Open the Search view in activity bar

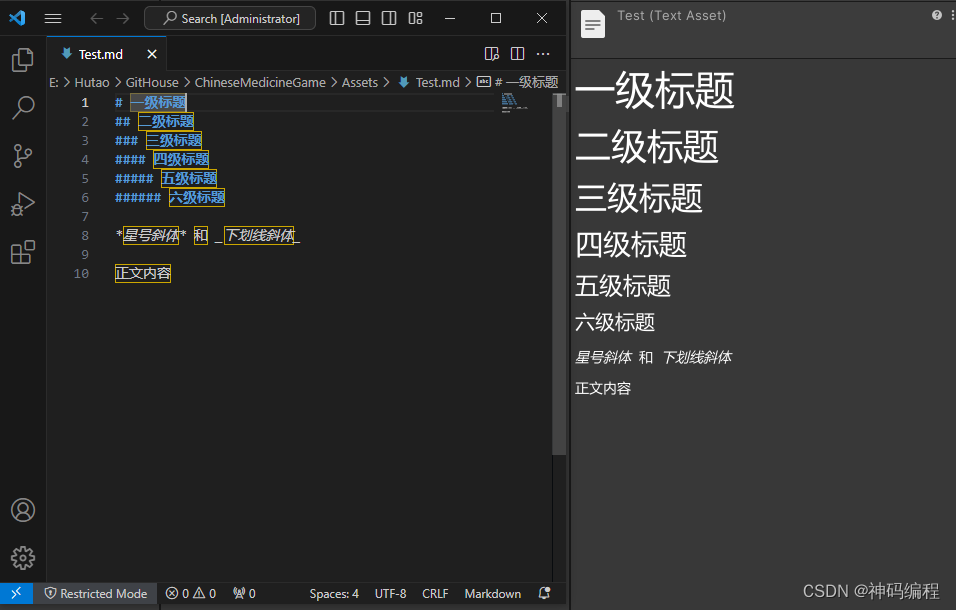pos(23,108)
